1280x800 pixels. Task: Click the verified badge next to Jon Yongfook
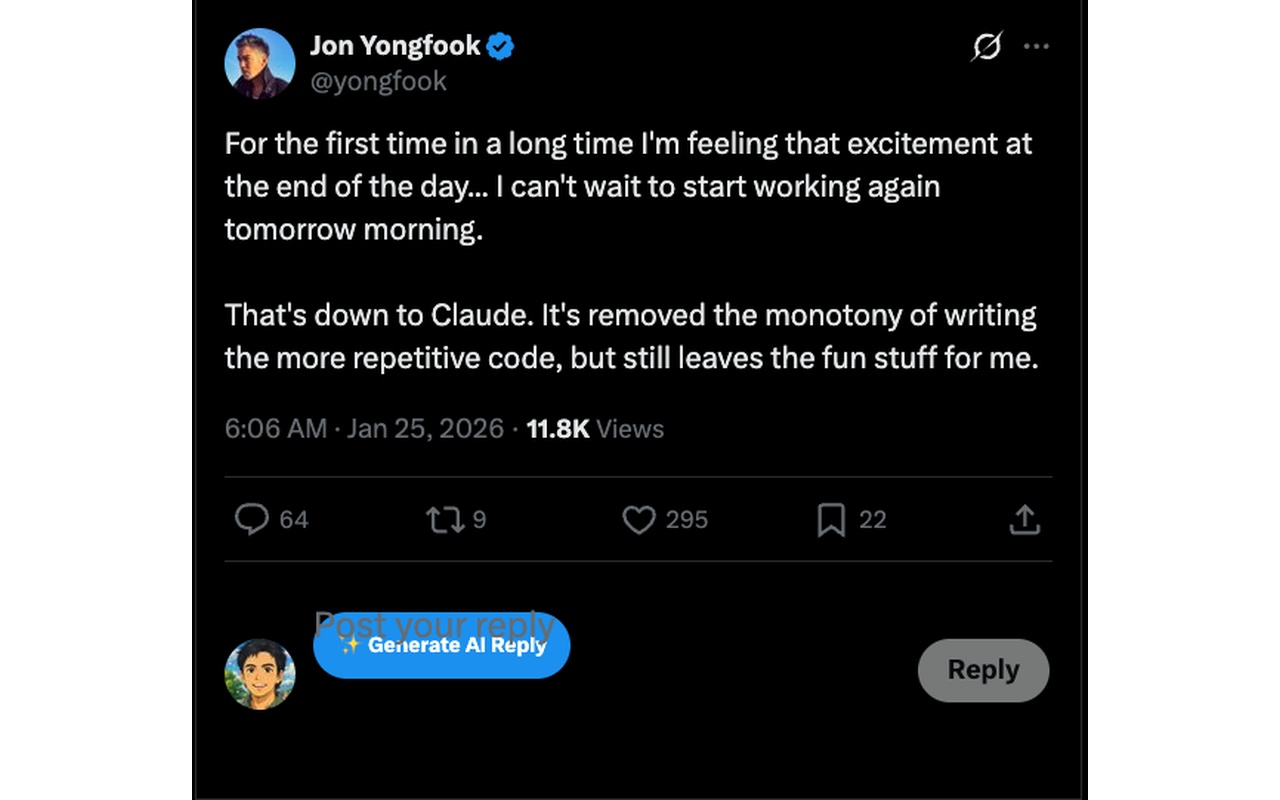point(500,44)
